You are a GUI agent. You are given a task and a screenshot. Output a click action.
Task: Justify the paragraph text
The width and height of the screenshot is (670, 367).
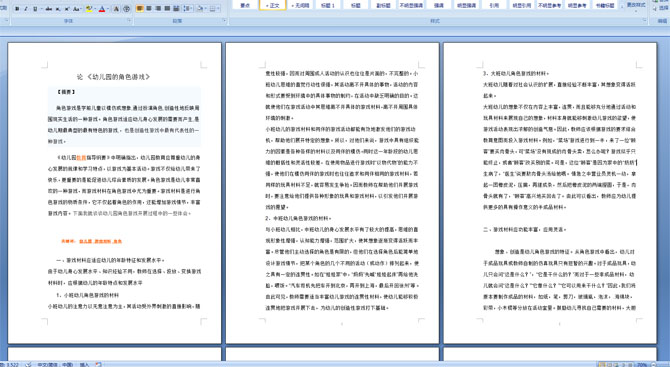(167, 8)
